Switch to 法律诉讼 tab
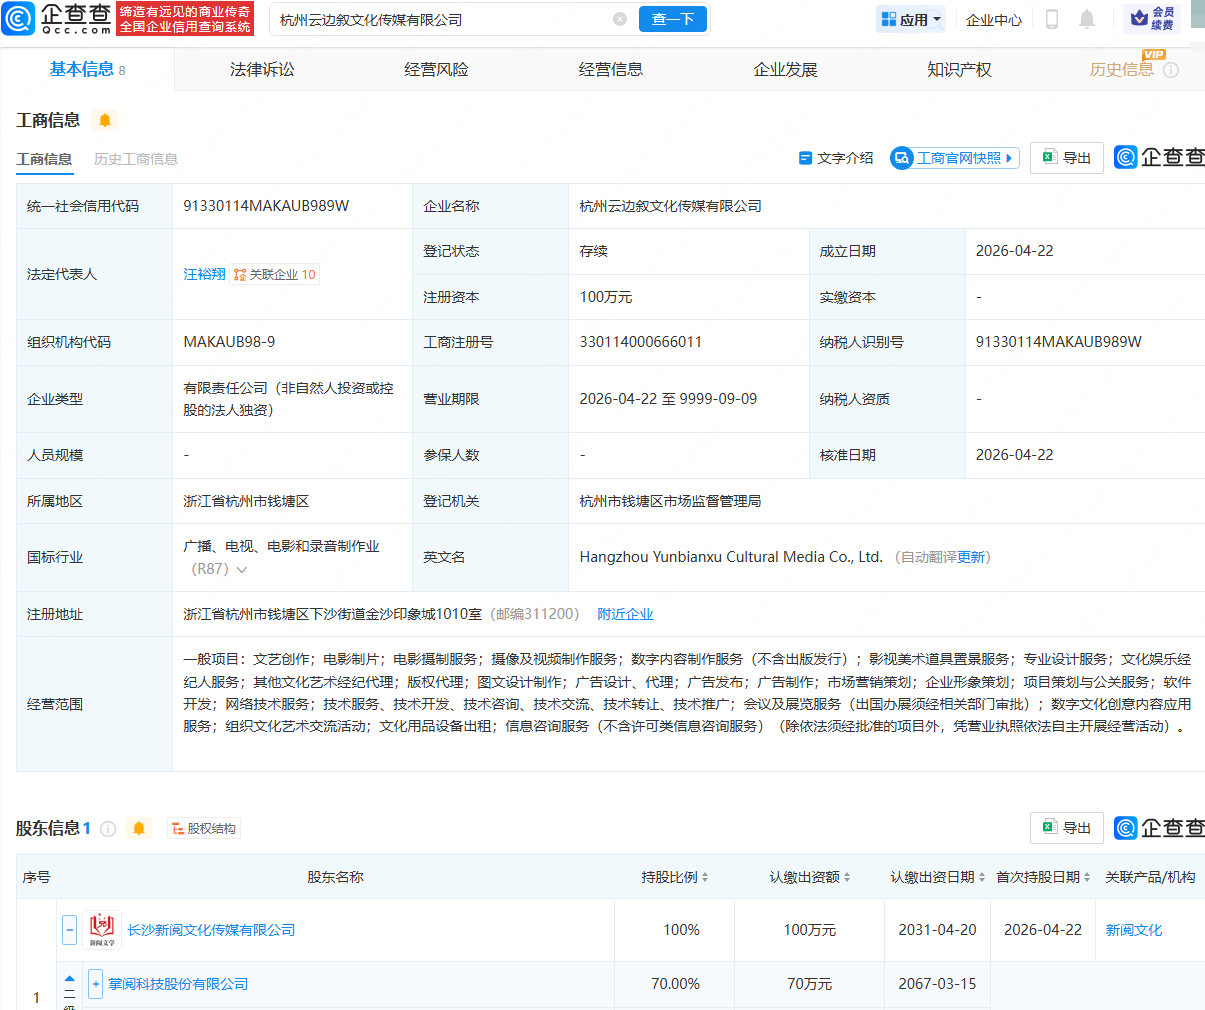Viewport: 1205px width, 1010px height. pyautogui.click(x=262, y=69)
